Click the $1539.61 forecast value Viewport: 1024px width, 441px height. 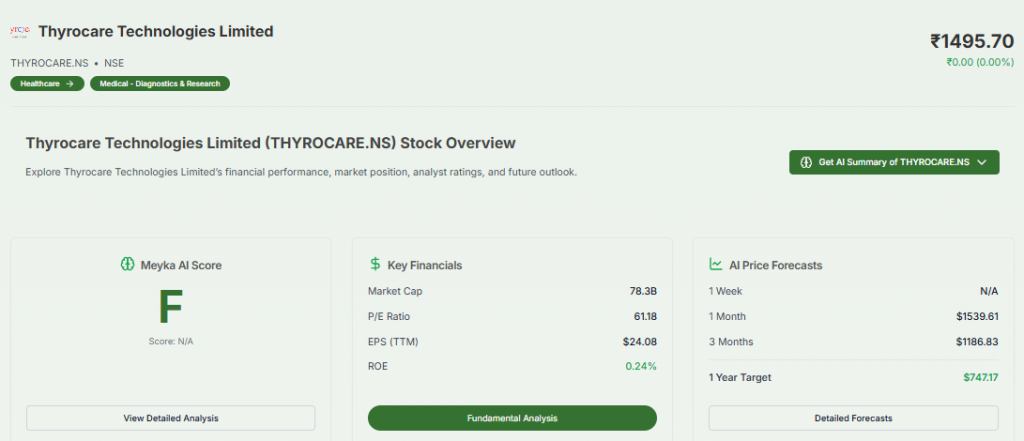coord(978,317)
